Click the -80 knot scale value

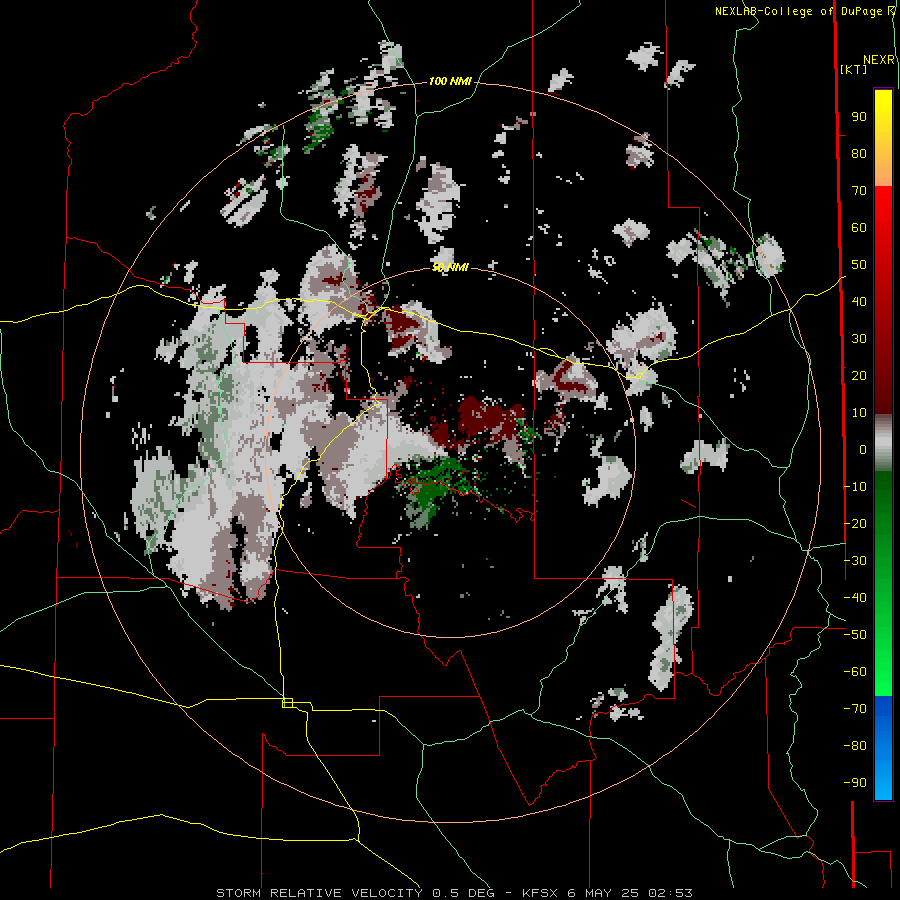pos(855,746)
